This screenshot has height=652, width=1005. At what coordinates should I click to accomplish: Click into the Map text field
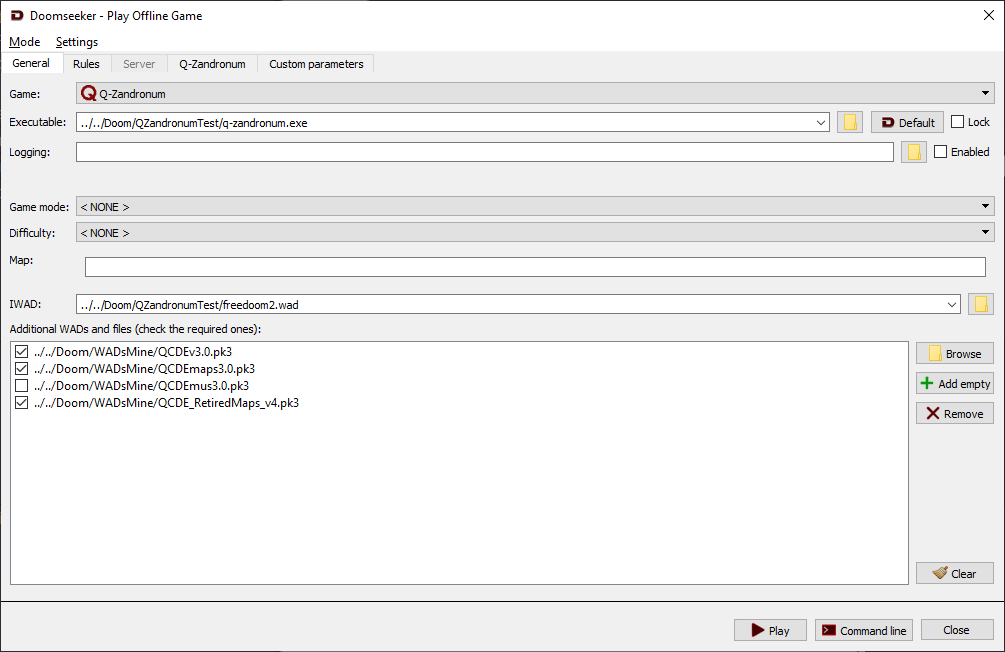coord(535,267)
